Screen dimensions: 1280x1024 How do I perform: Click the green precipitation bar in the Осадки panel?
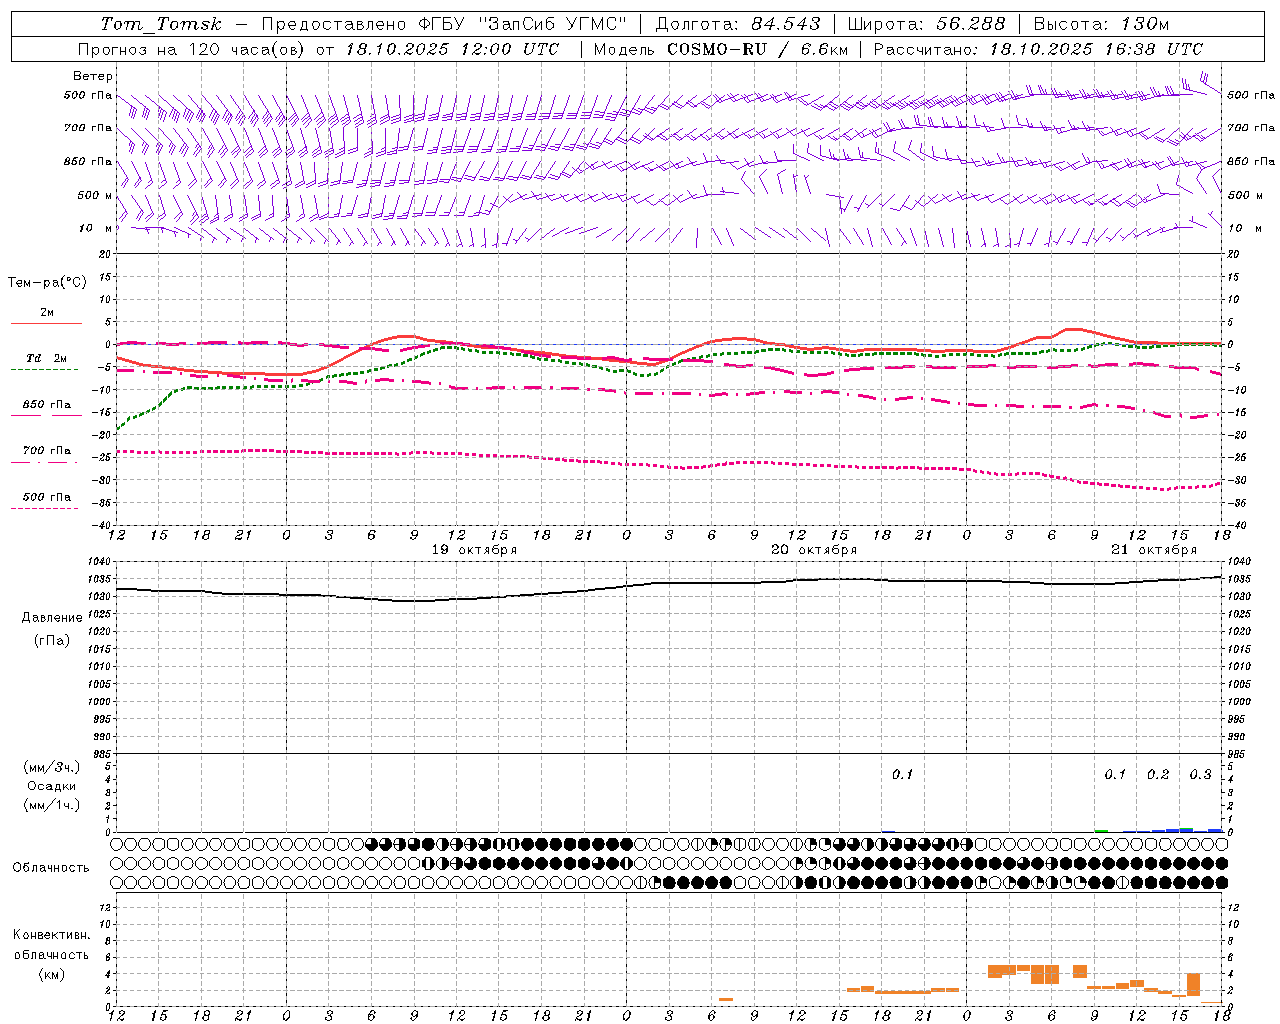1101,830
